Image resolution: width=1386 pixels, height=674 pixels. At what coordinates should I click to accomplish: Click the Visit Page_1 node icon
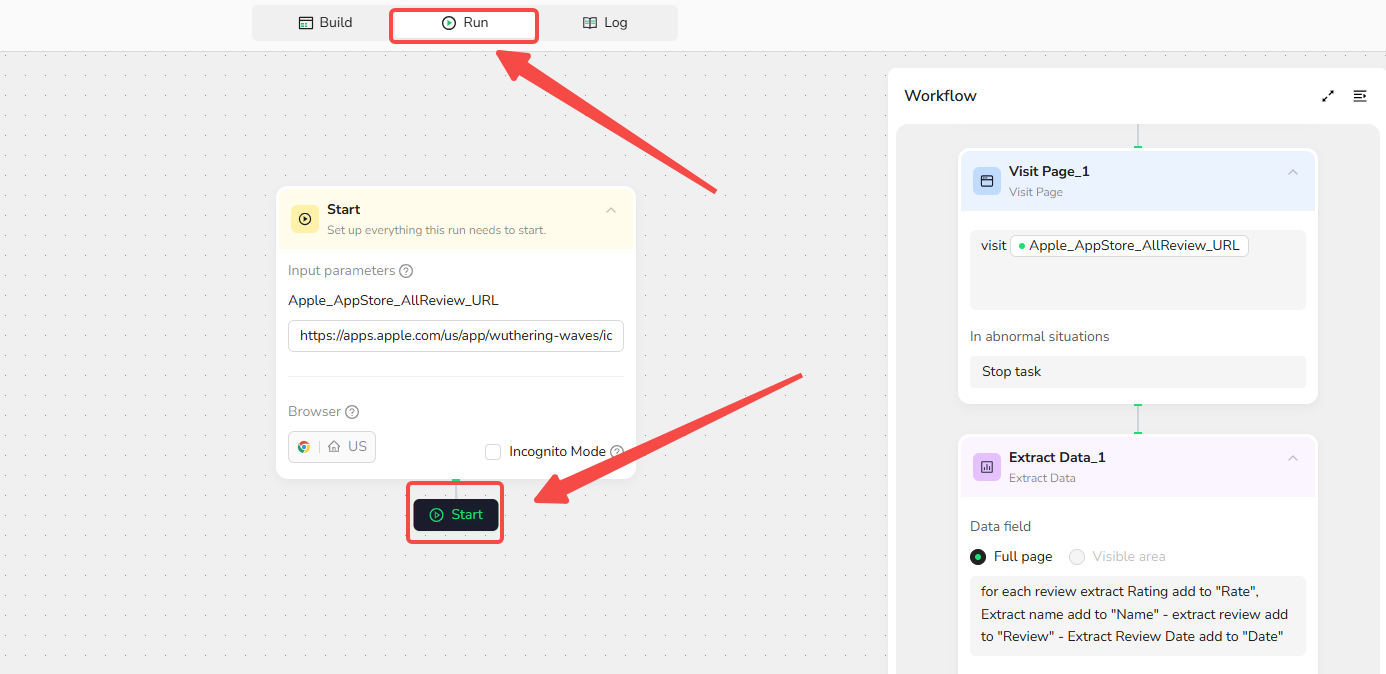click(x=987, y=181)
